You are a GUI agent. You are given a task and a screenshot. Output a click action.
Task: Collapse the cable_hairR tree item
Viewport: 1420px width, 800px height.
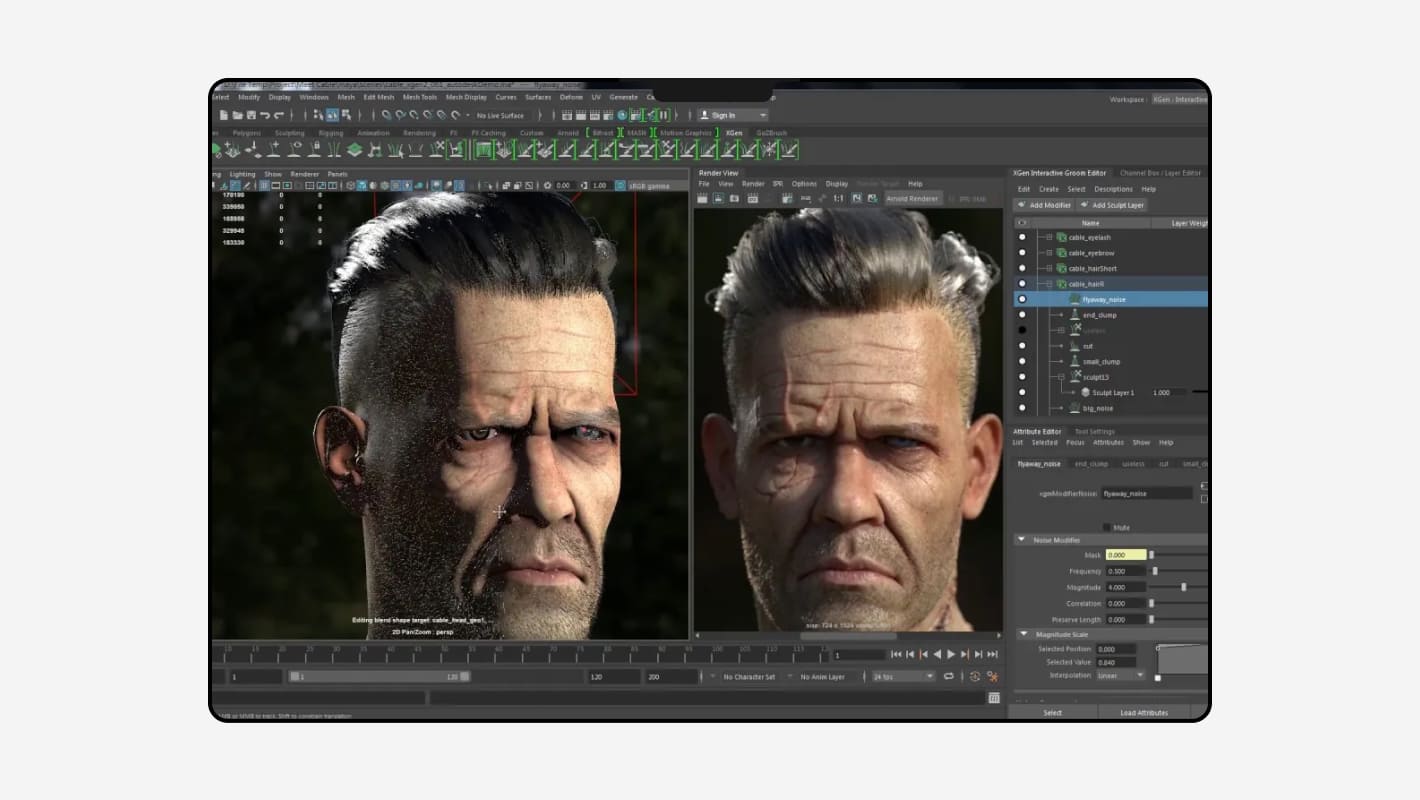click(x=1048, y=283)
